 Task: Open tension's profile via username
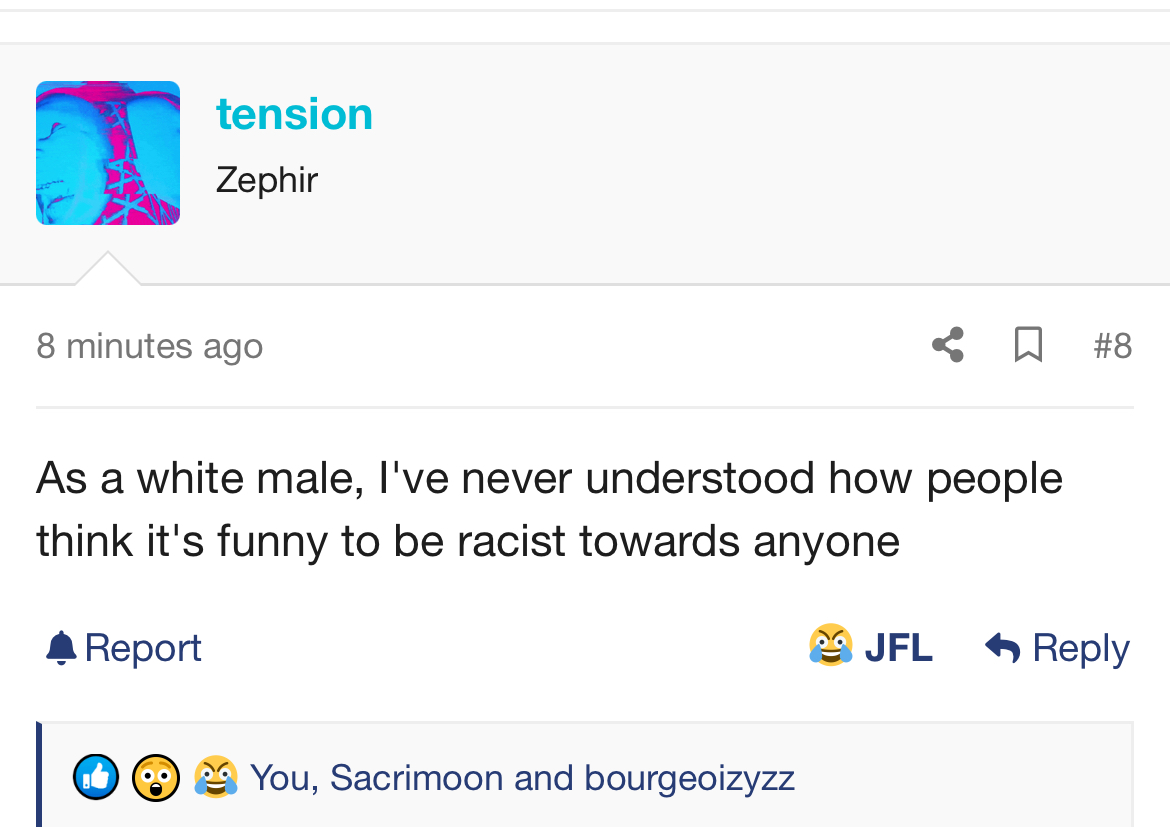coord(294,114)
